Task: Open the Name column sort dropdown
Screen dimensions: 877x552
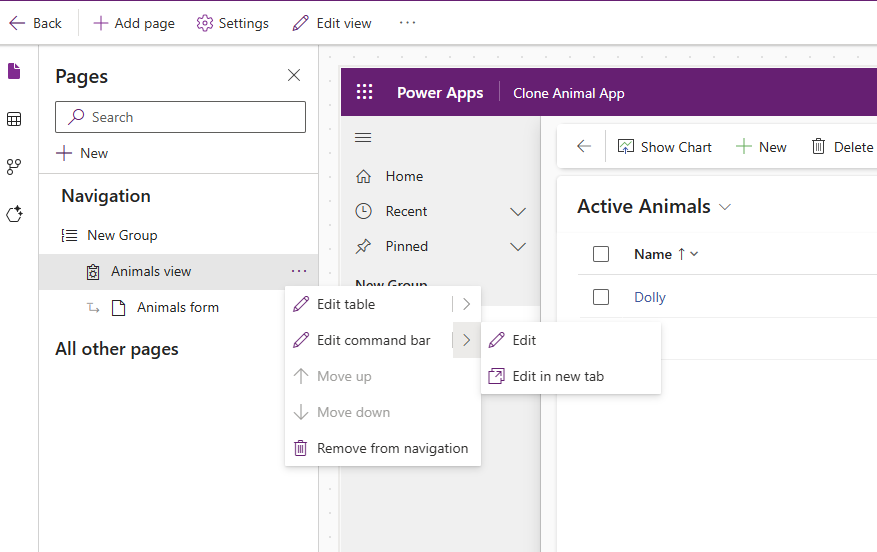Action: tap(694, 254)
